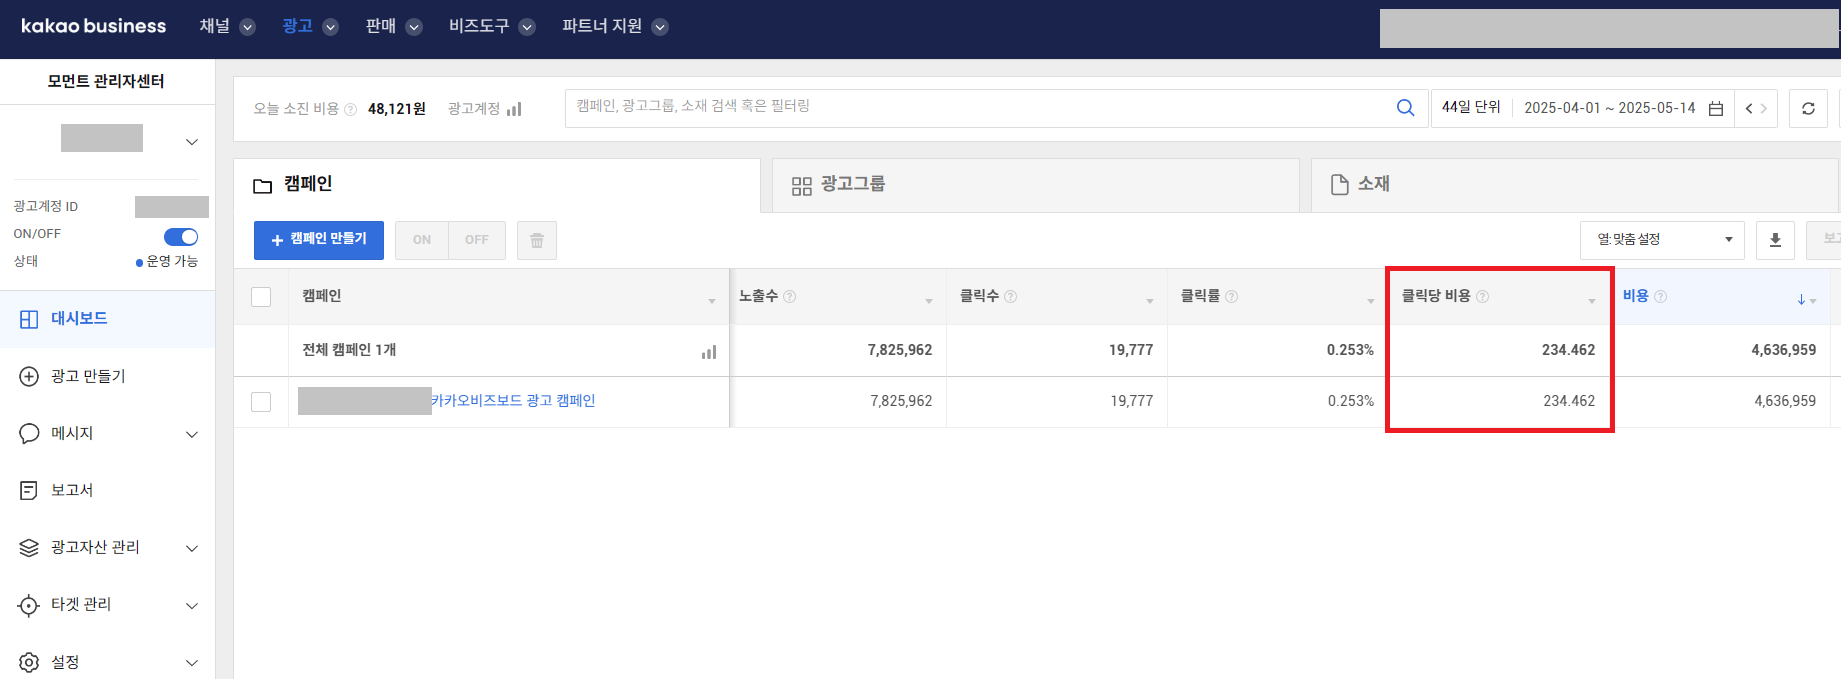This screenshot has height=679, width=1841.
Task: Toggle the ad account ON/OFF switch
Action: tap(181, 237)
